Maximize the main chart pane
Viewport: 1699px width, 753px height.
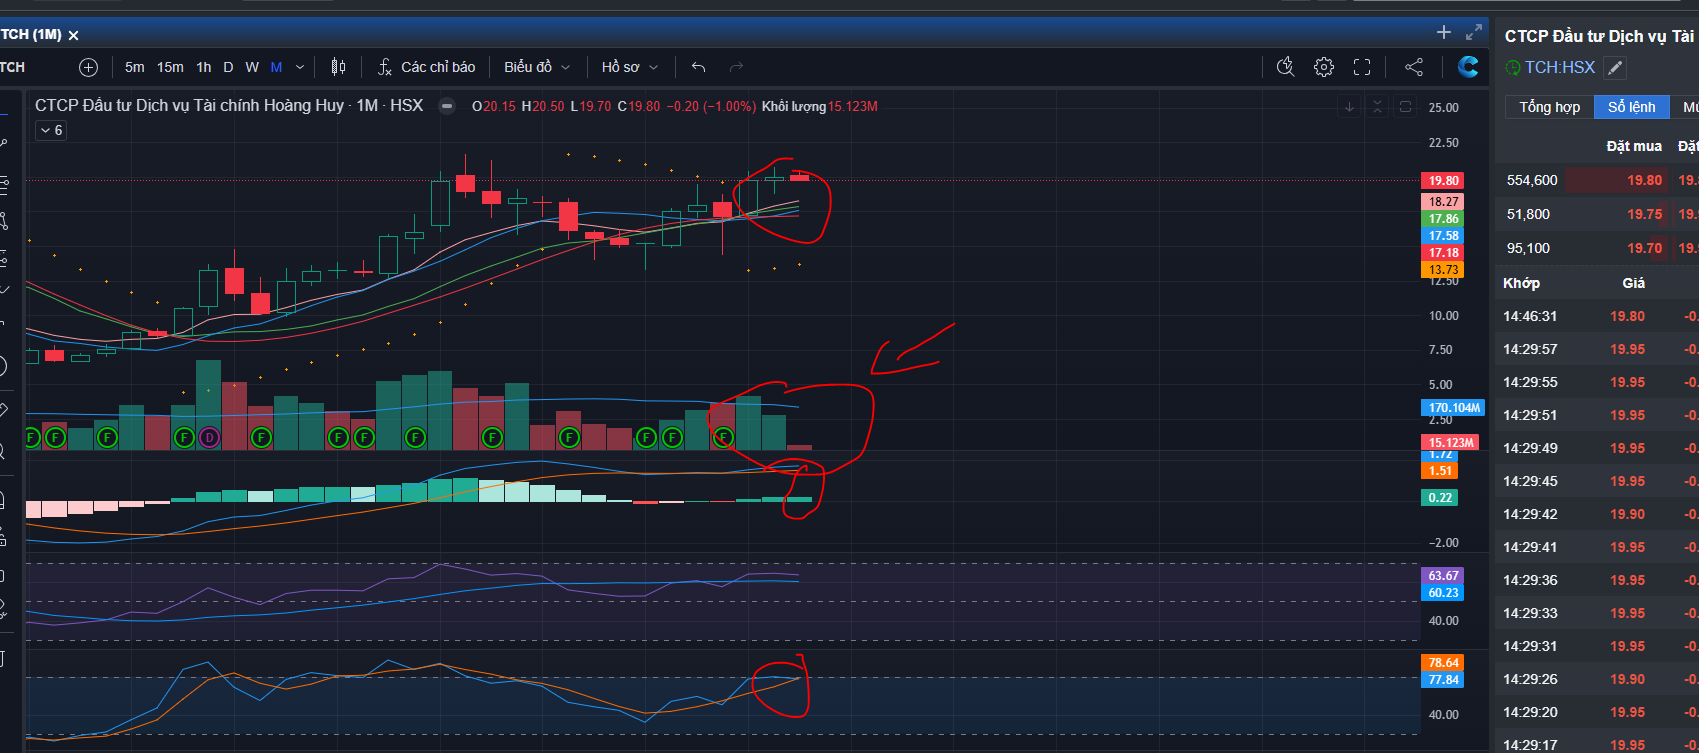(1405, 106)
